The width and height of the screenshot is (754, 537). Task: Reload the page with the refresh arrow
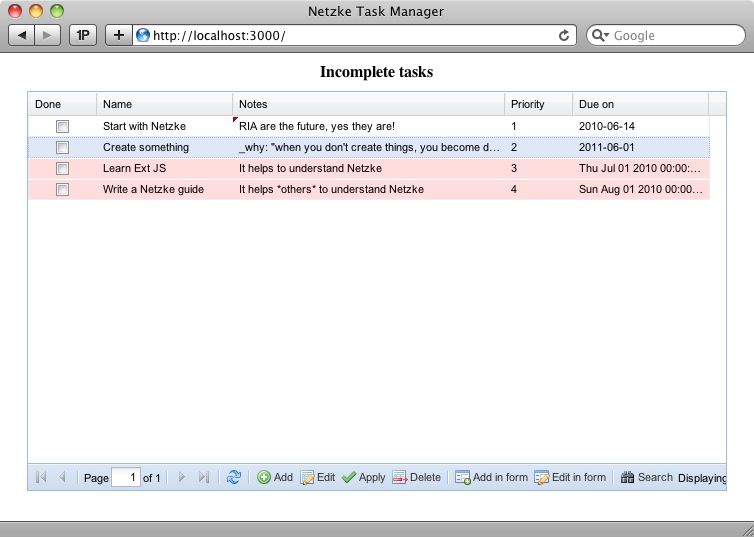pos(564,36)
